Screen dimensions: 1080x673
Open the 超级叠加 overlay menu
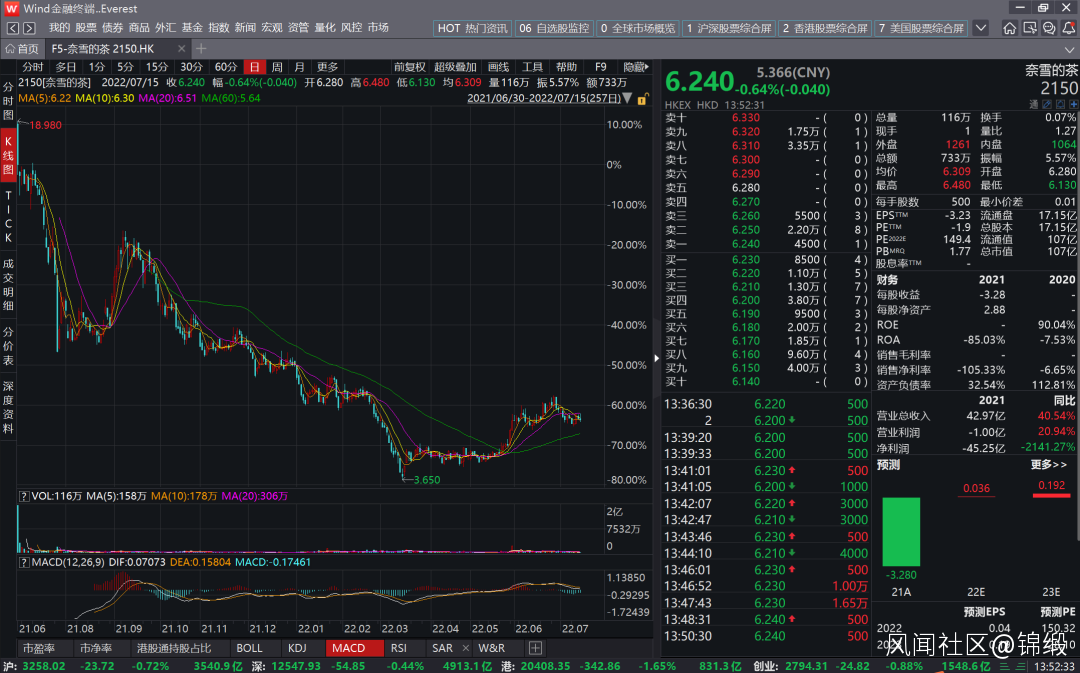tap(455, 67)
